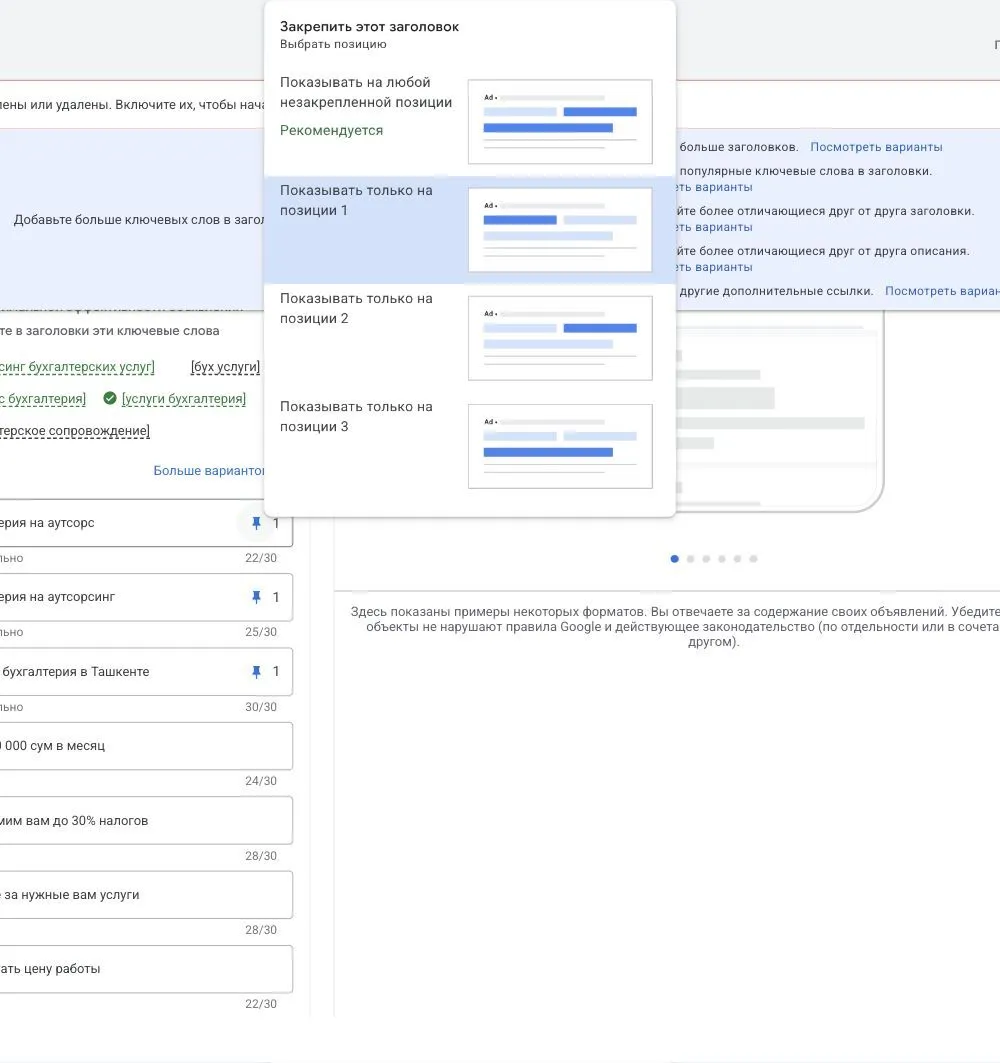Click preview thumbnail for unpinned position option

tap(560, 122)
